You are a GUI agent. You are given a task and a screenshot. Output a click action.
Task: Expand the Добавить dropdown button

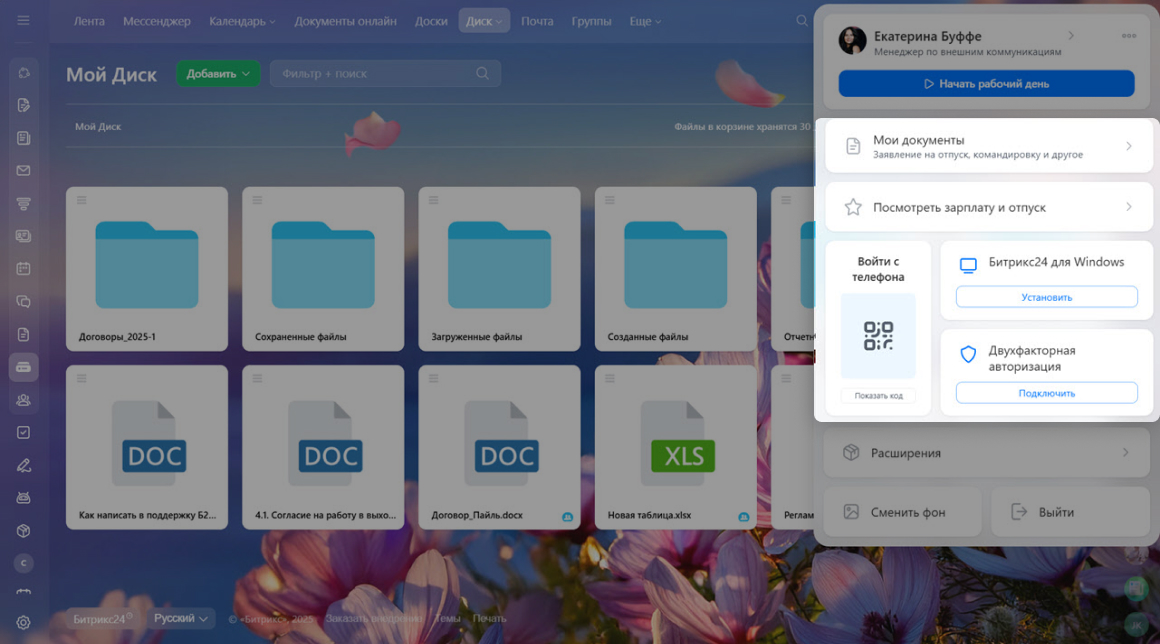[218, 73]
